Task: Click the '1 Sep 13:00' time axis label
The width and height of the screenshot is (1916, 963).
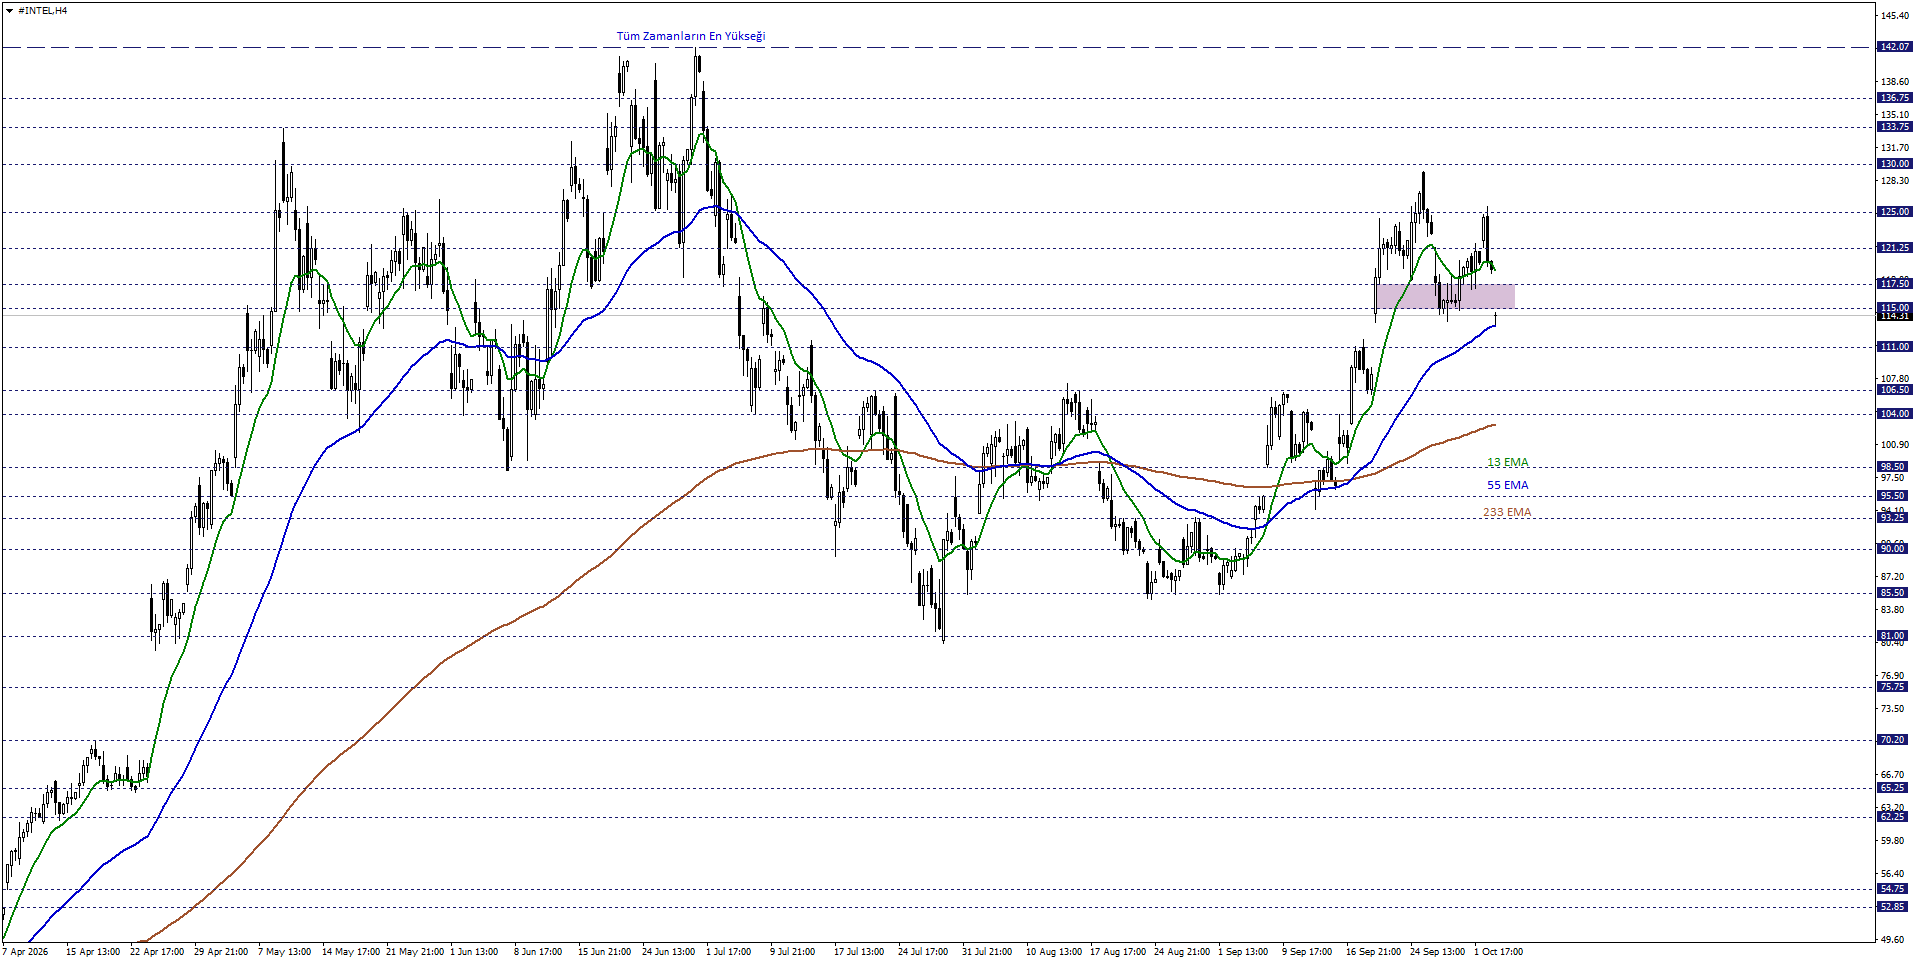Action: [1243, 952]
